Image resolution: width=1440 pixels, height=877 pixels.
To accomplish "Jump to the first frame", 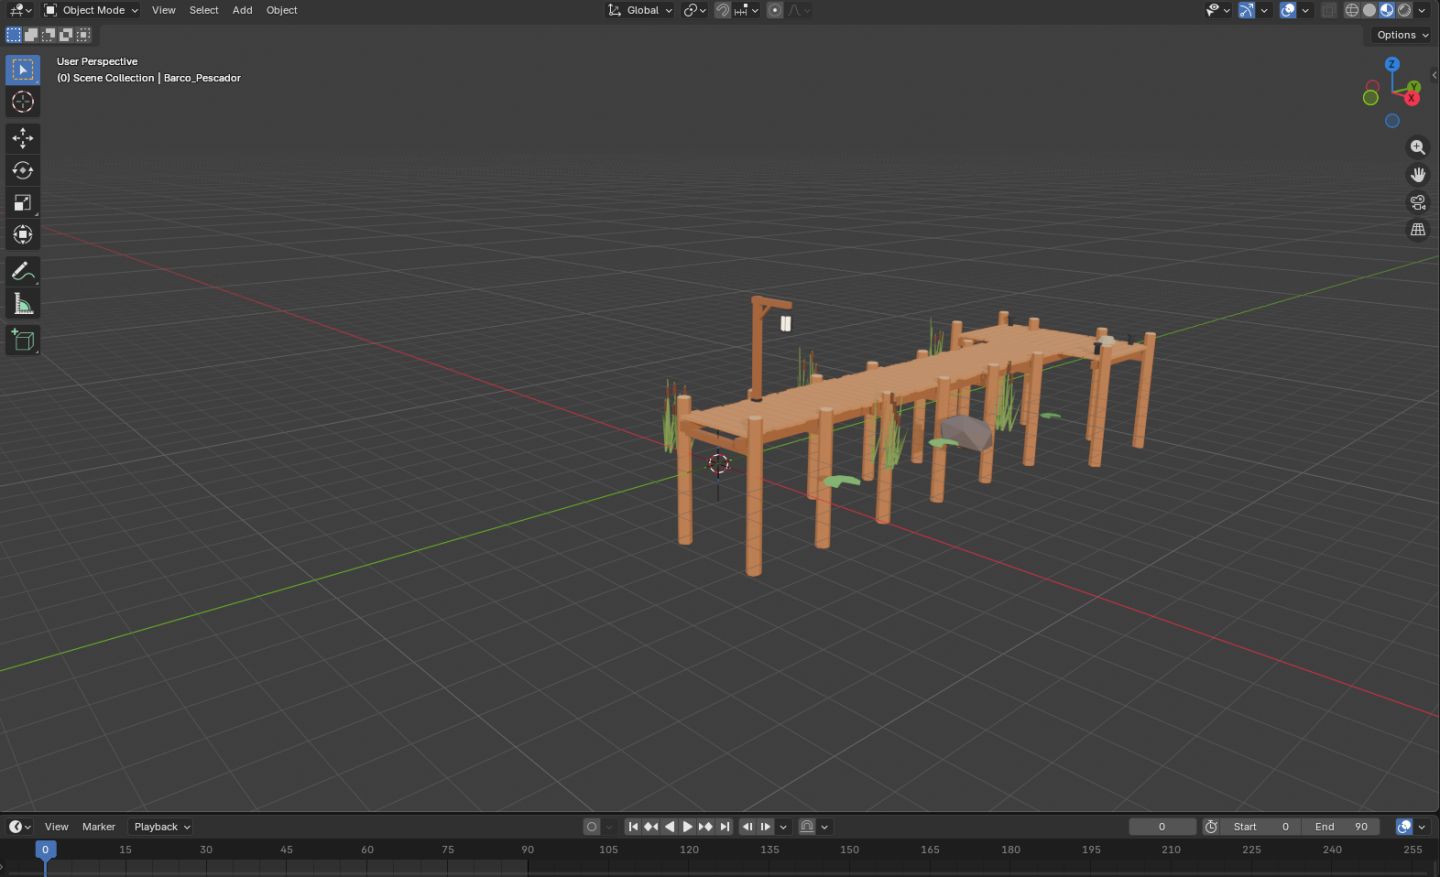I will pyautogui.click(x=633, y=827).
